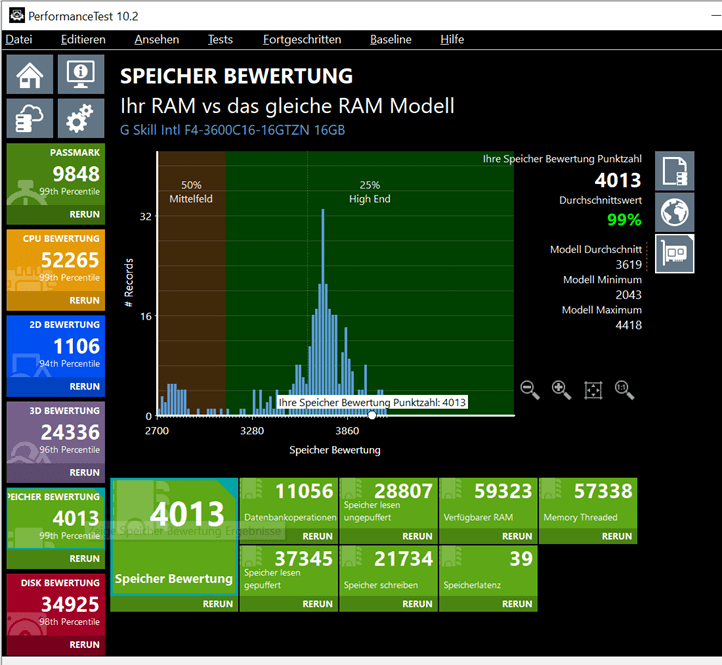The height and width of the screenshot is (665, 722).
Task: Click the white score marker on chart axis
Action: [x=372, y=415]
